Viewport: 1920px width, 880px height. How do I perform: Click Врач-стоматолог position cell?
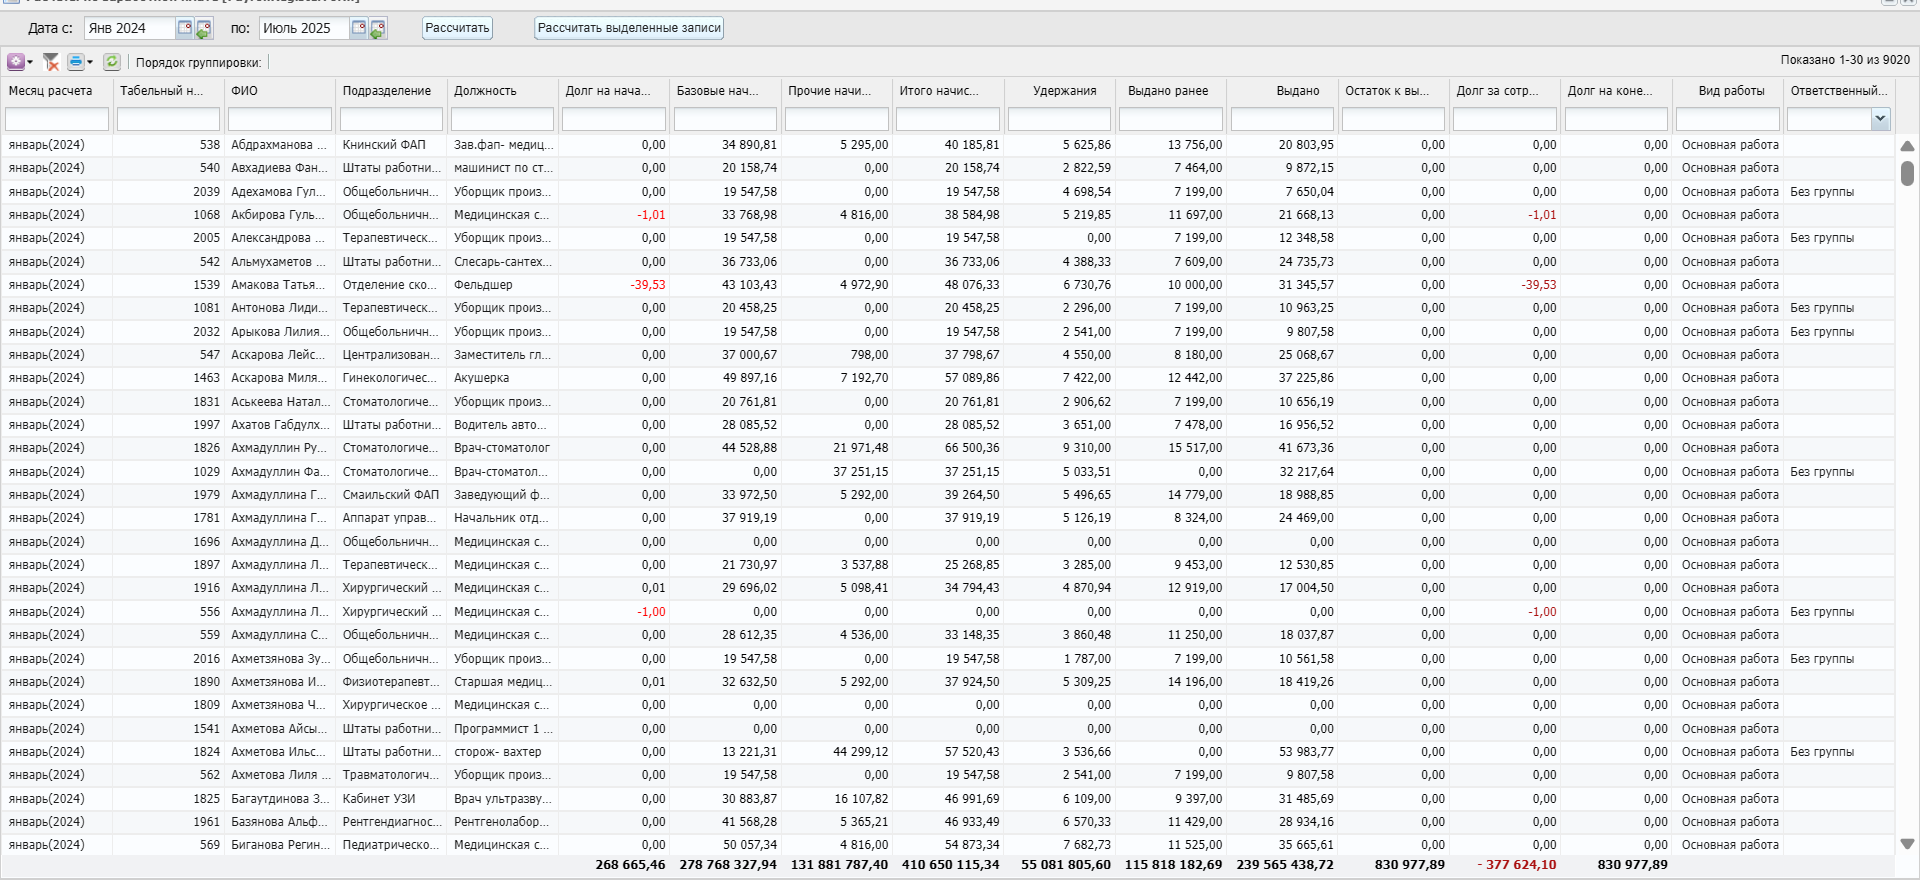click(502, 448)
